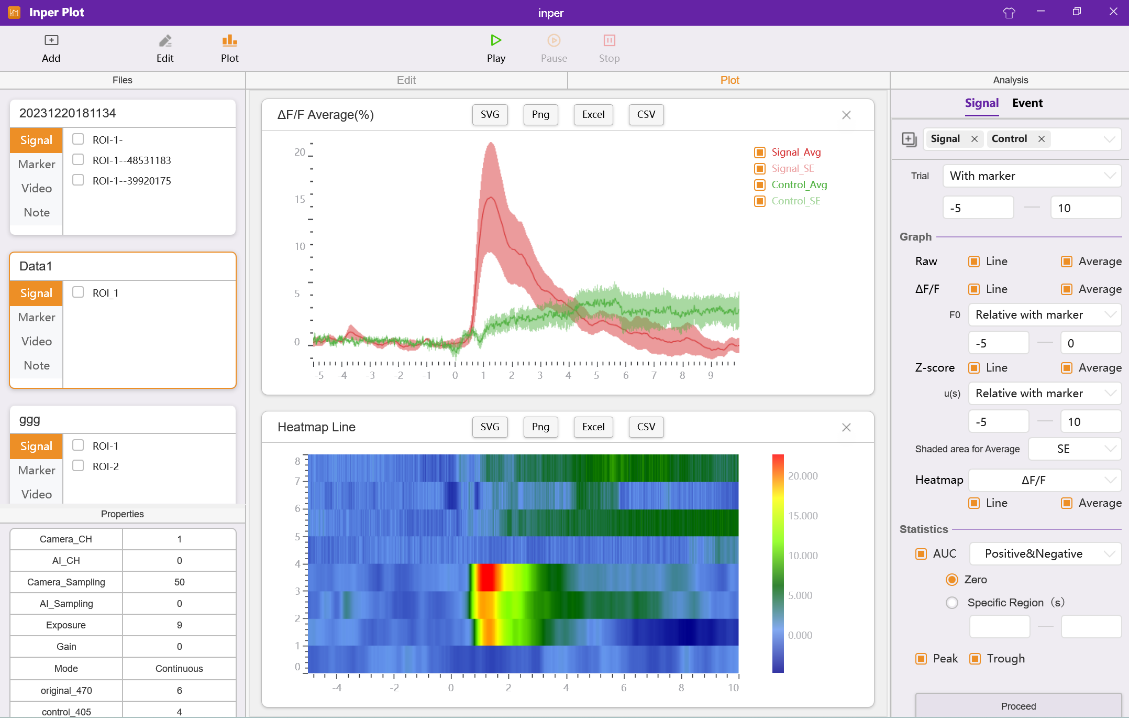Select the Plot bar-chart icon
The width and height of the screenshot is (1129, 718).
(x=230, y=40)
